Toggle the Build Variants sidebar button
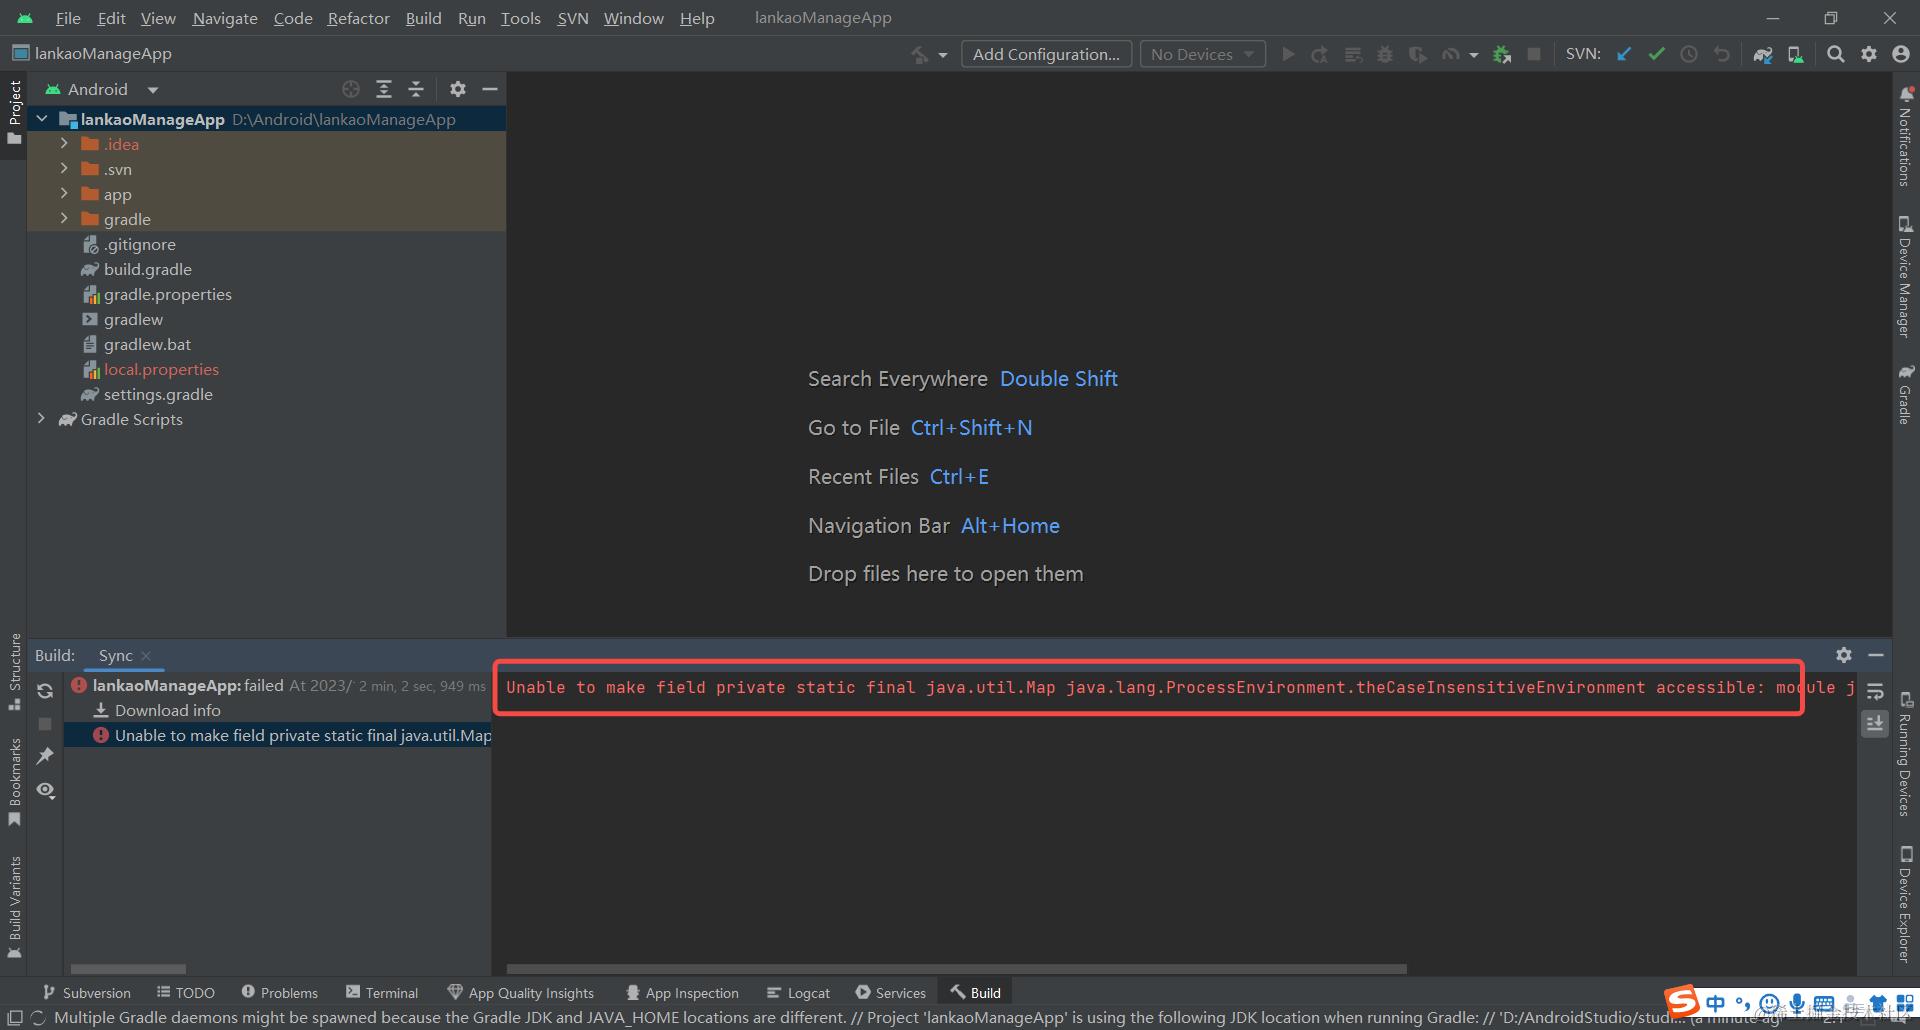Image resolution: width=1920 pixels, height=1030 pixels. pyautogui.click(x=14, y=906)
